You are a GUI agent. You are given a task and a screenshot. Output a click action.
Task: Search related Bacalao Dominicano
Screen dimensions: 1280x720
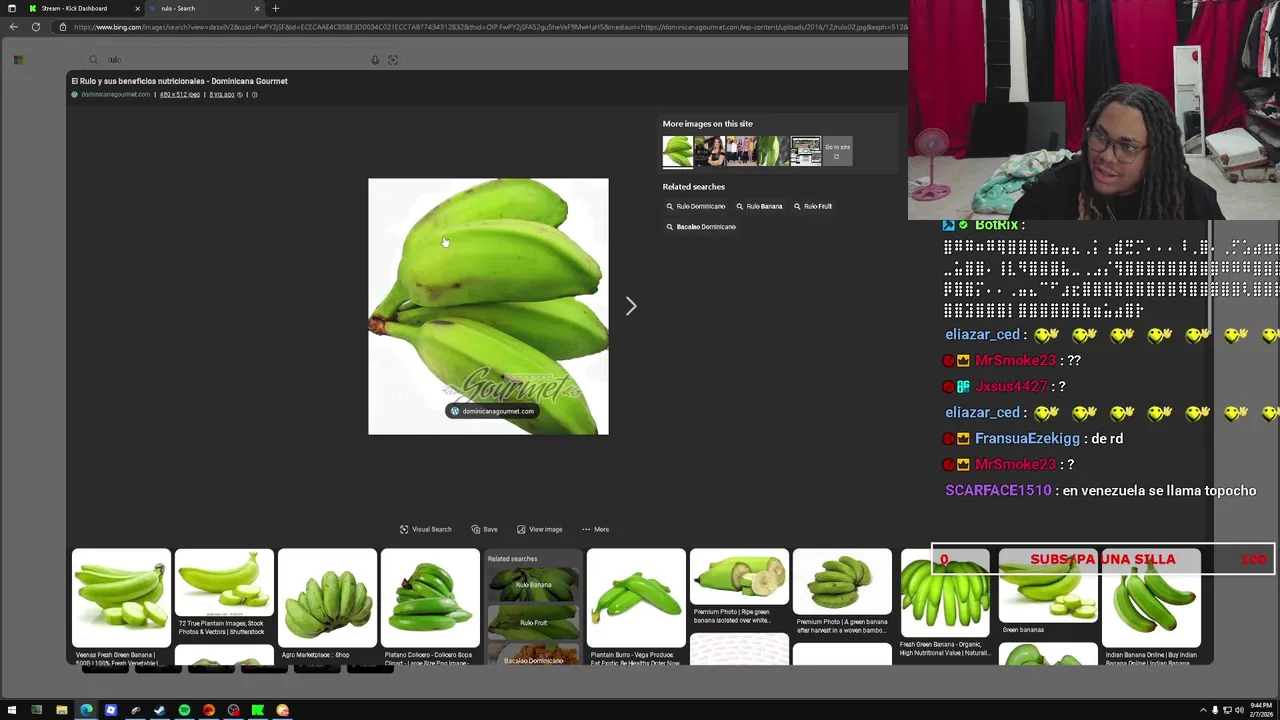[x=701, y=227]
